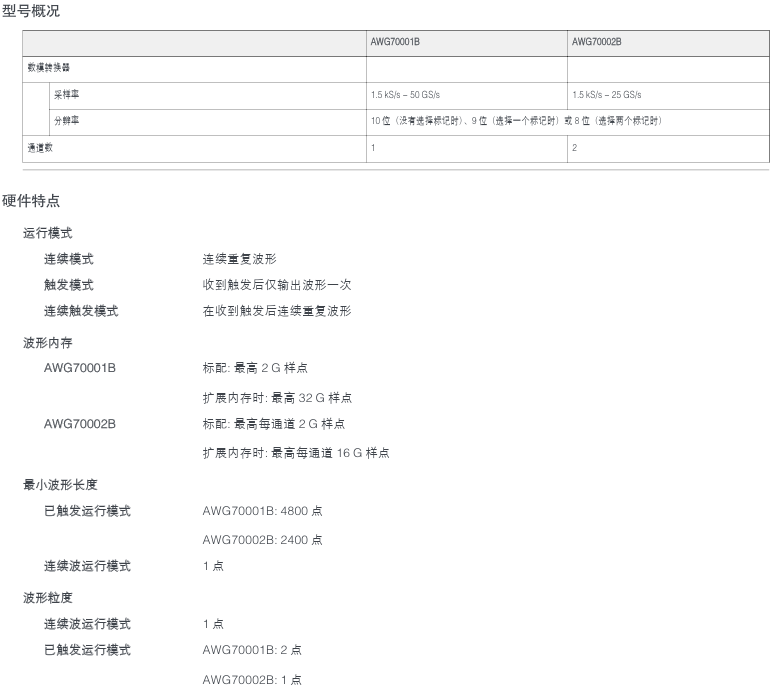This screenshot has height=689, width=774.
Task: Click the 触发模式 label
Action: (x=69, y=285)
